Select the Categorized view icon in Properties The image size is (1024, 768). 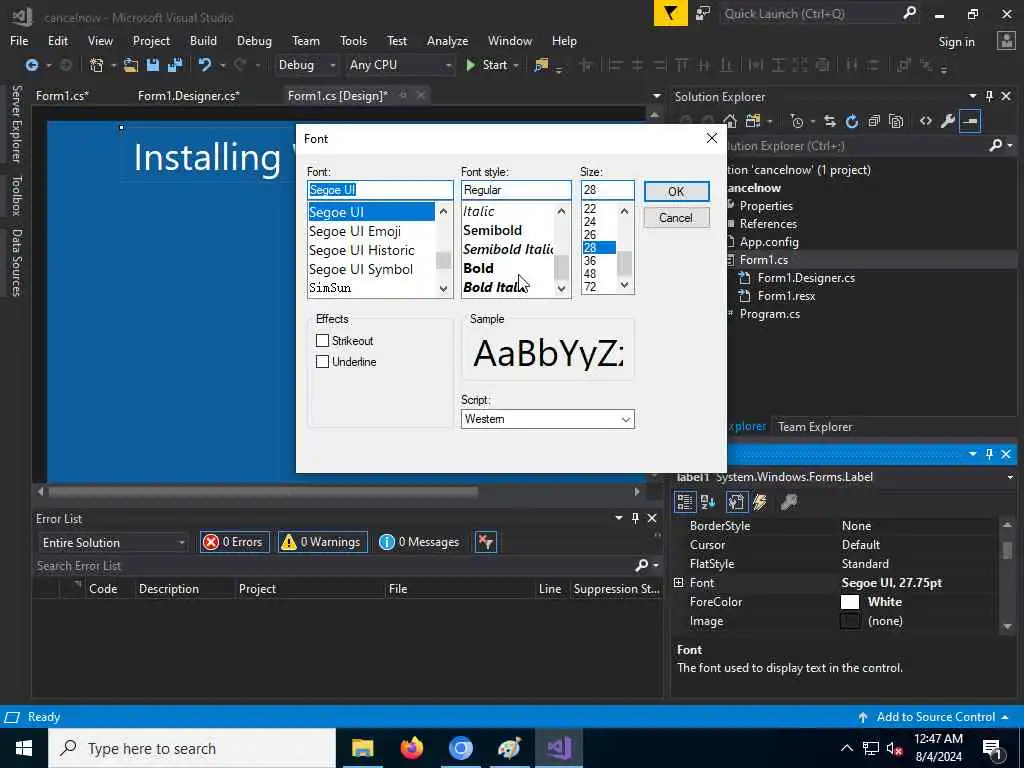click(684, 502)
